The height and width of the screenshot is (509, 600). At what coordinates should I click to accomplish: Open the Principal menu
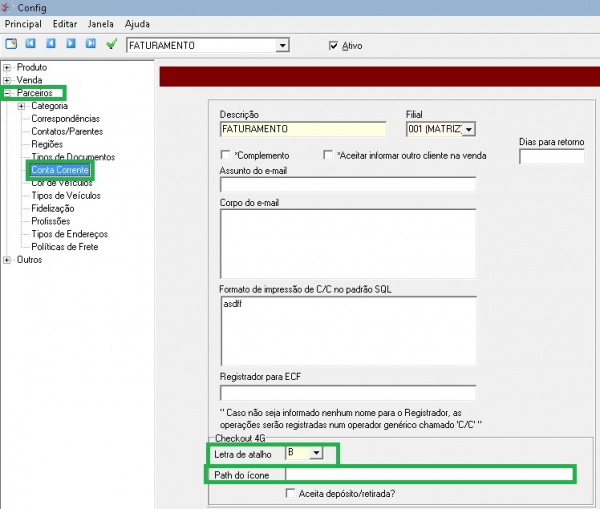click(25, 23)
